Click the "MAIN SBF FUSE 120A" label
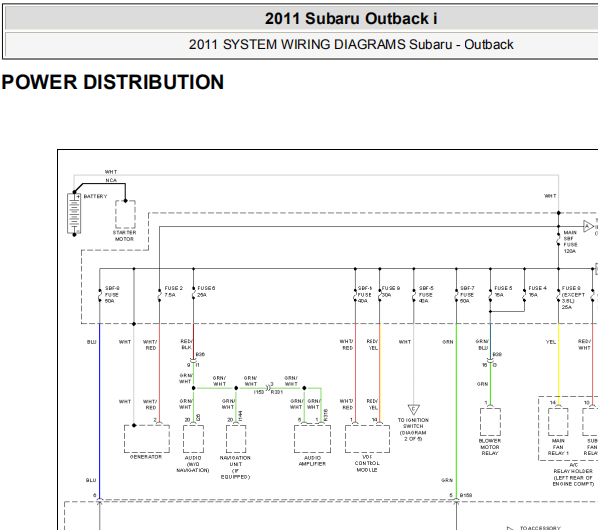 (571, 242)
